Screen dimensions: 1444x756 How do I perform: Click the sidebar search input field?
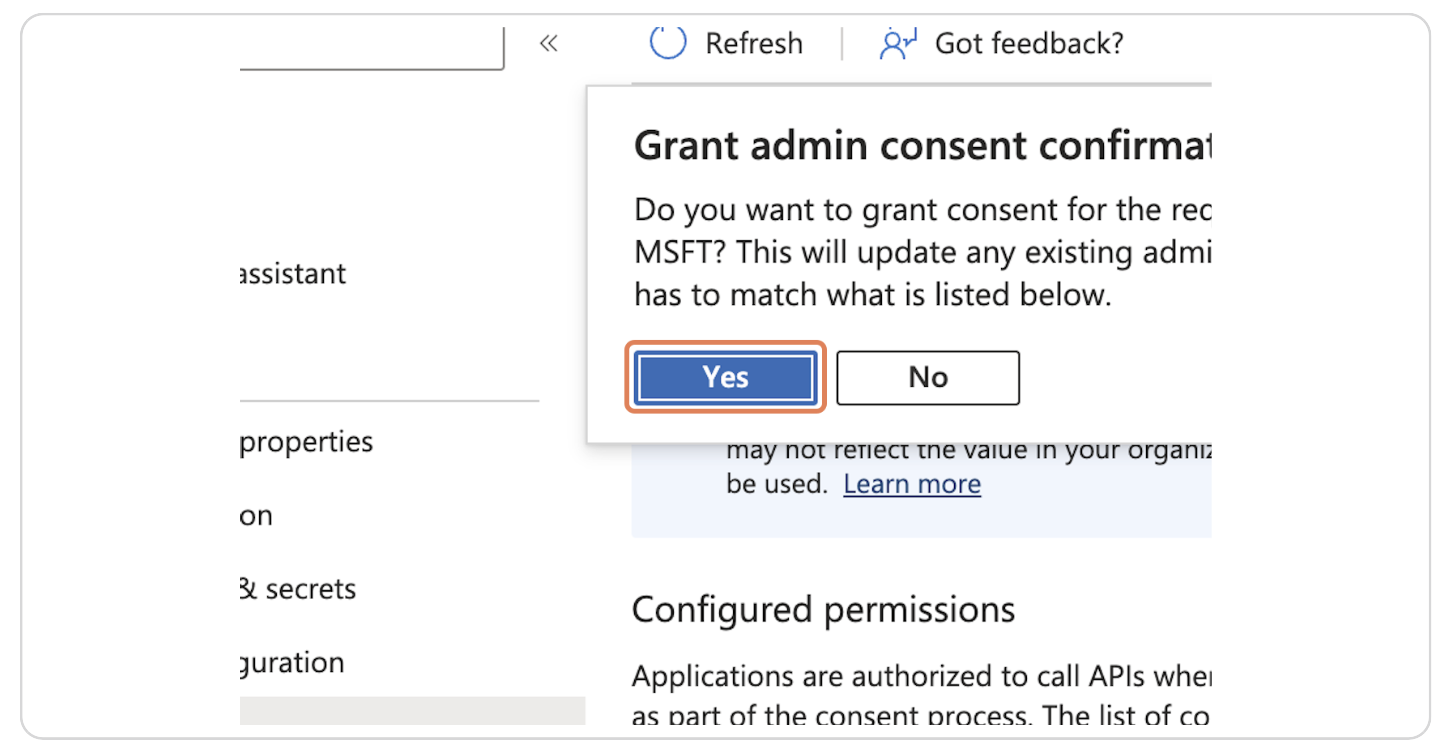tap(370, 48)
